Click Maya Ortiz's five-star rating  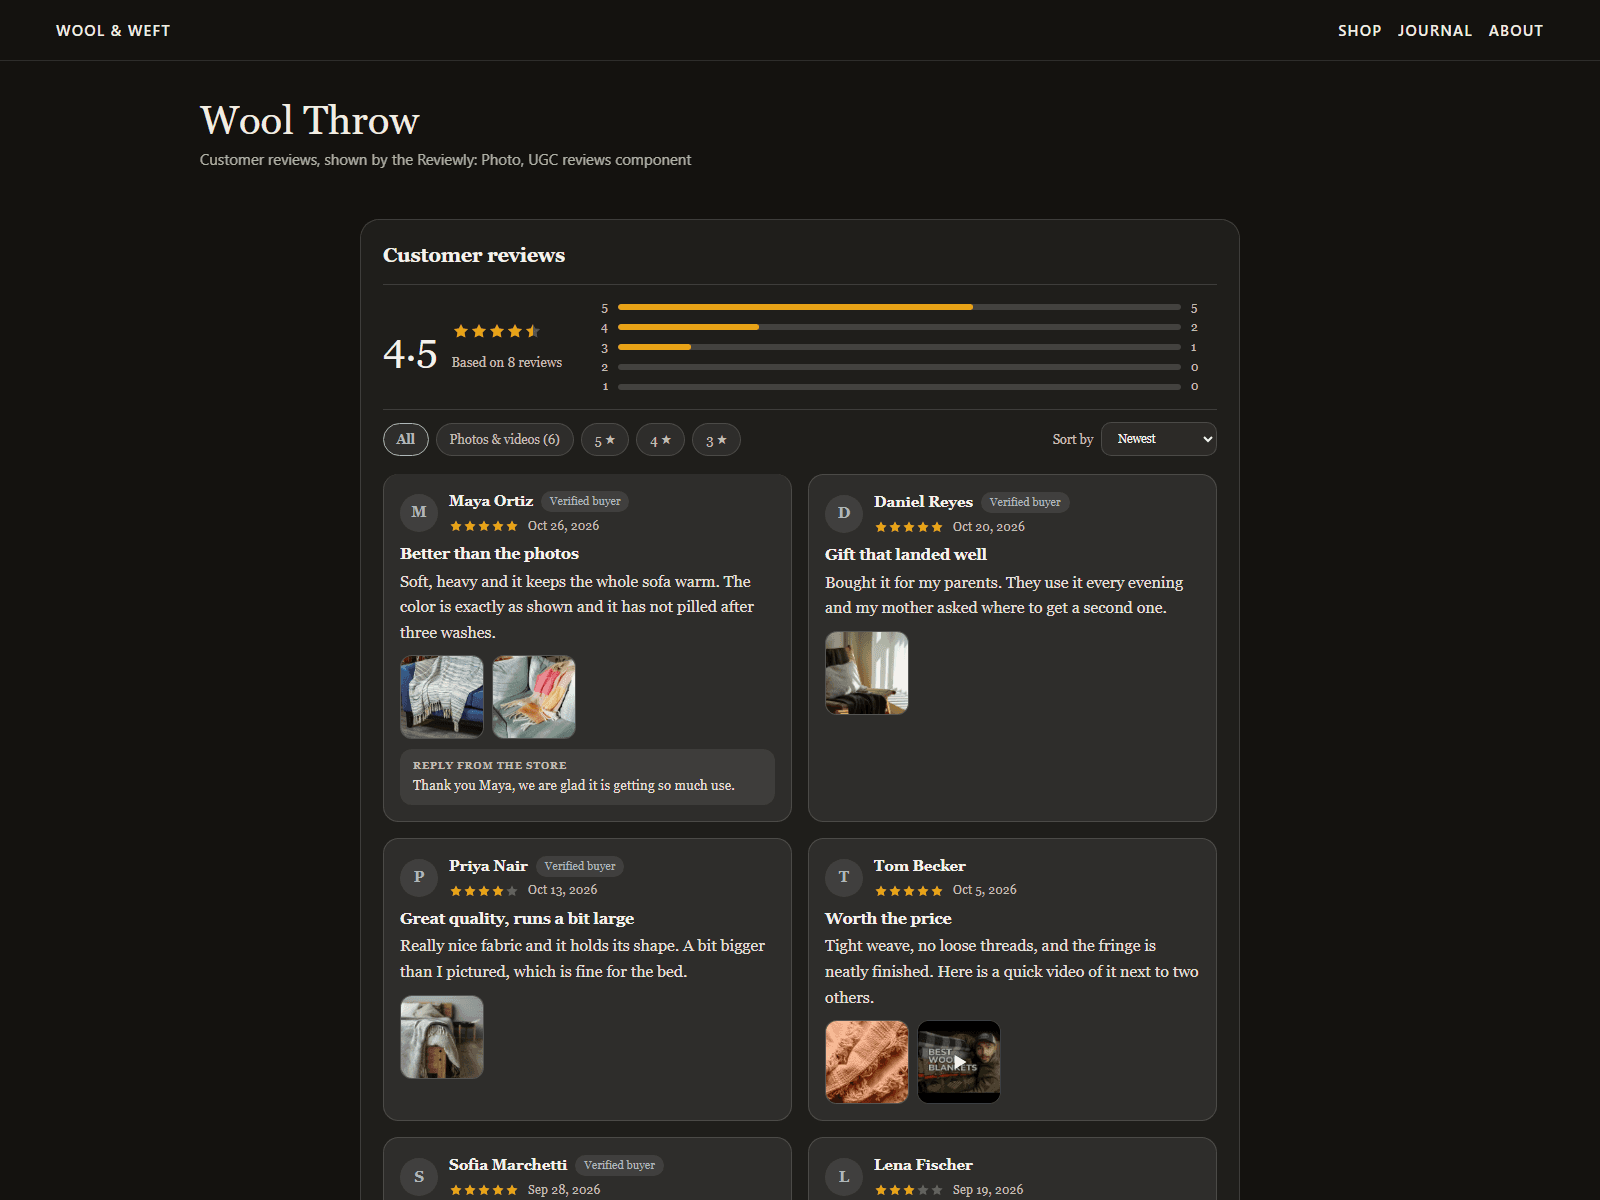tap(484, 526)
